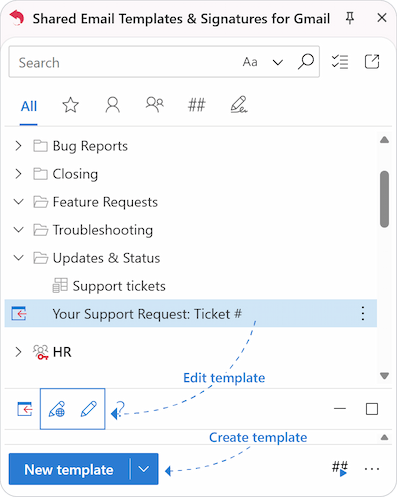Maximize the preview pane square icon

coord(372,409)
